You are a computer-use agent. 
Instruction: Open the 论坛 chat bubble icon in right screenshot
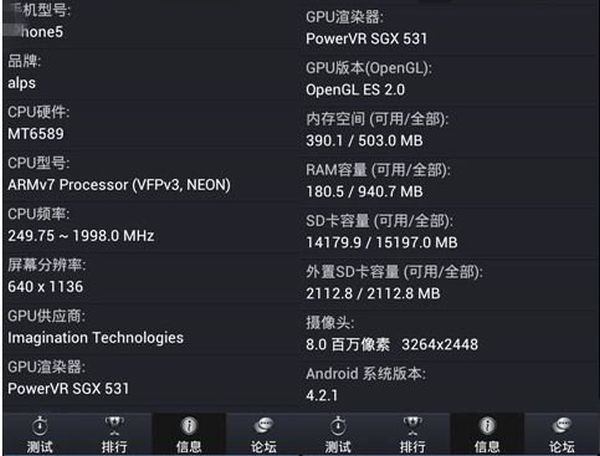562,434
